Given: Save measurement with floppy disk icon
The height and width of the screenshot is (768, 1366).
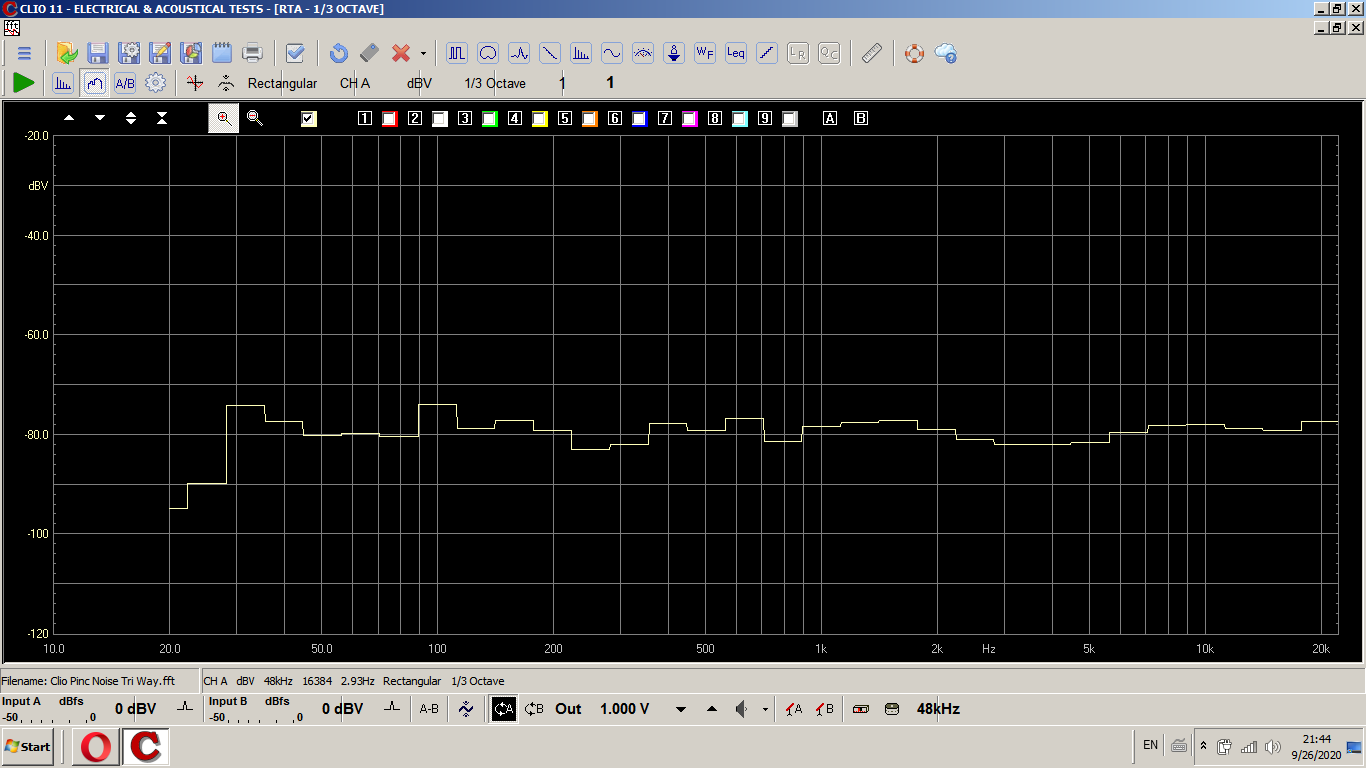Looking at the screenshot, I should click(x=98, y=53).
